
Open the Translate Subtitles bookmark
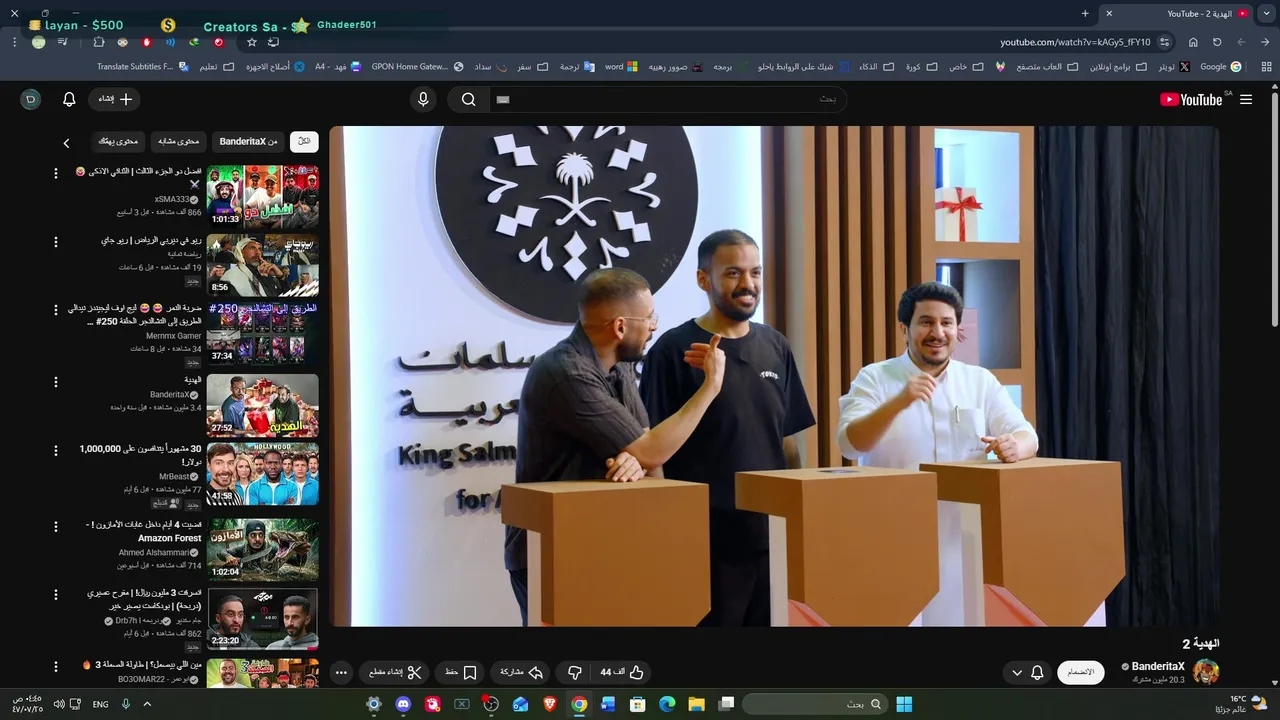141,67
